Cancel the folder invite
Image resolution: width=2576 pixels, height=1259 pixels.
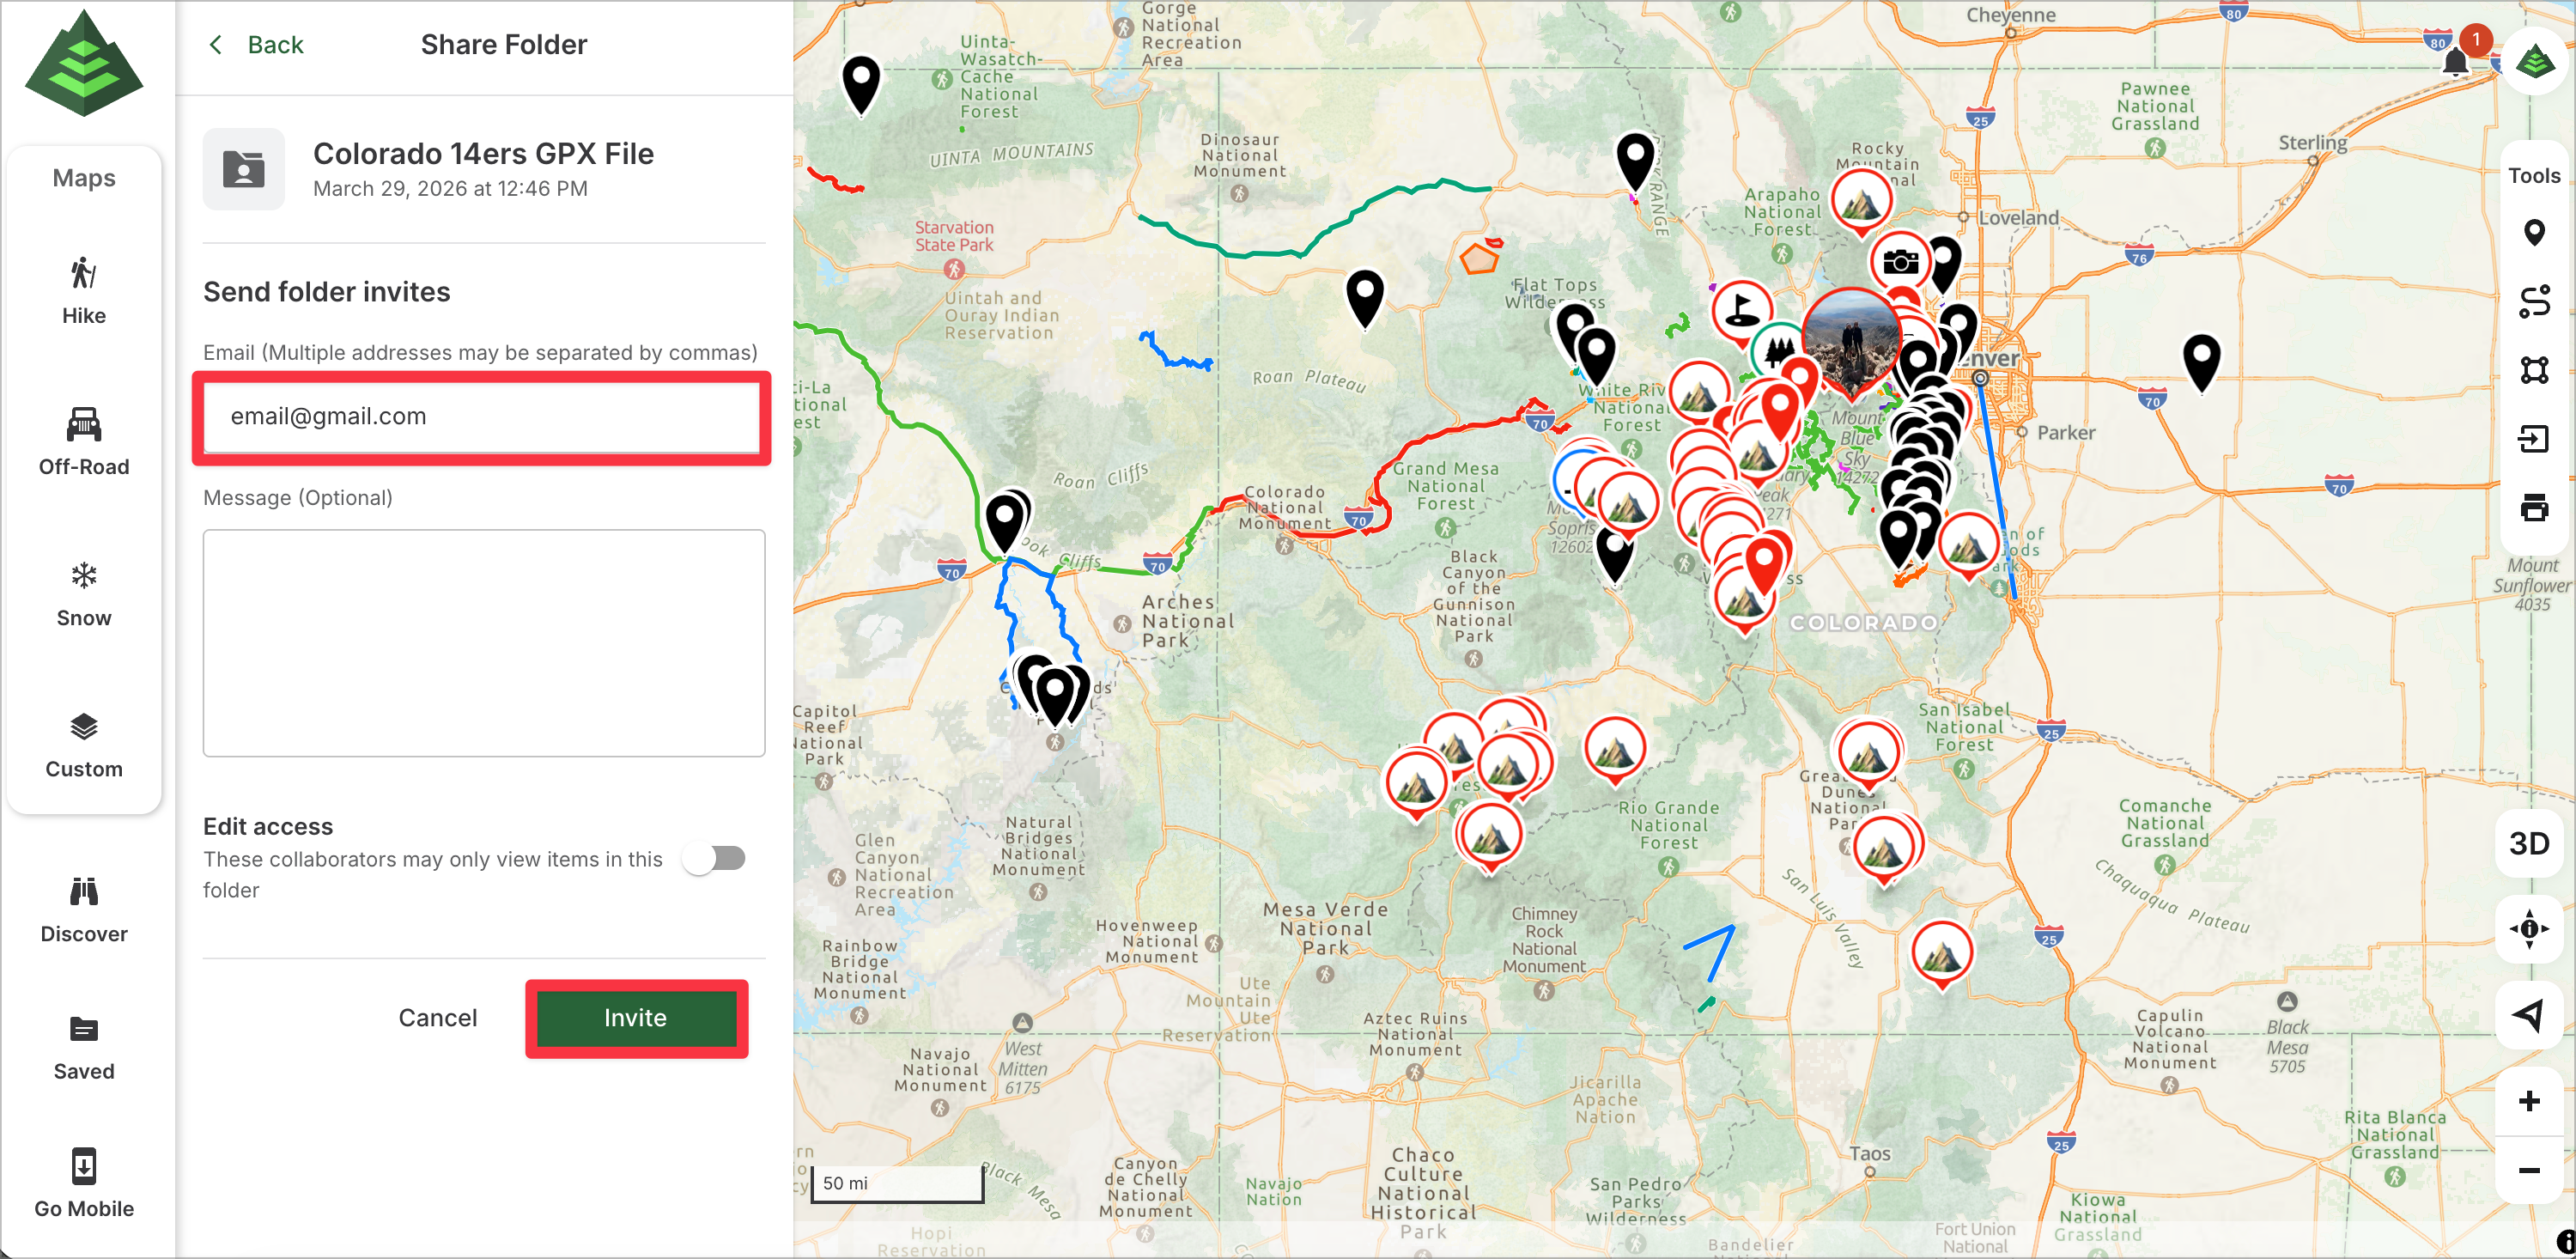[x=438, y=1018]
